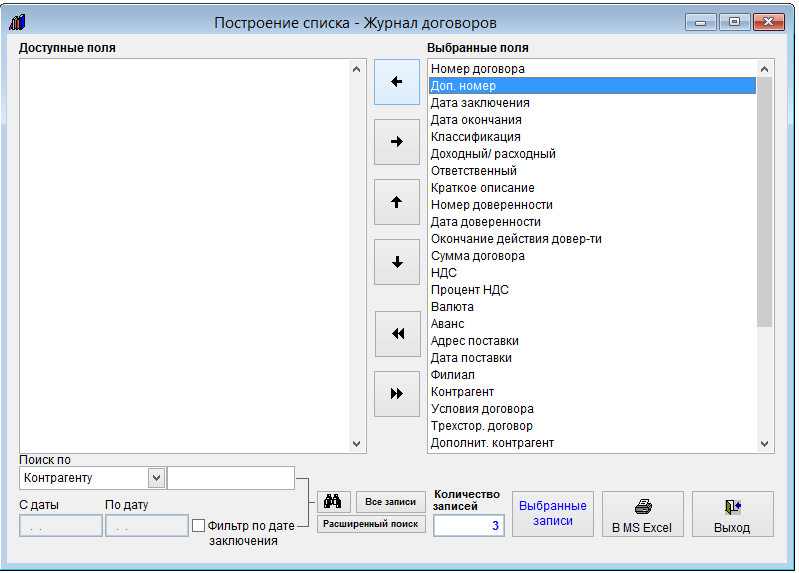Click the double left arrow button
This screenshot has width=799, height=573.
coord(397,334)
